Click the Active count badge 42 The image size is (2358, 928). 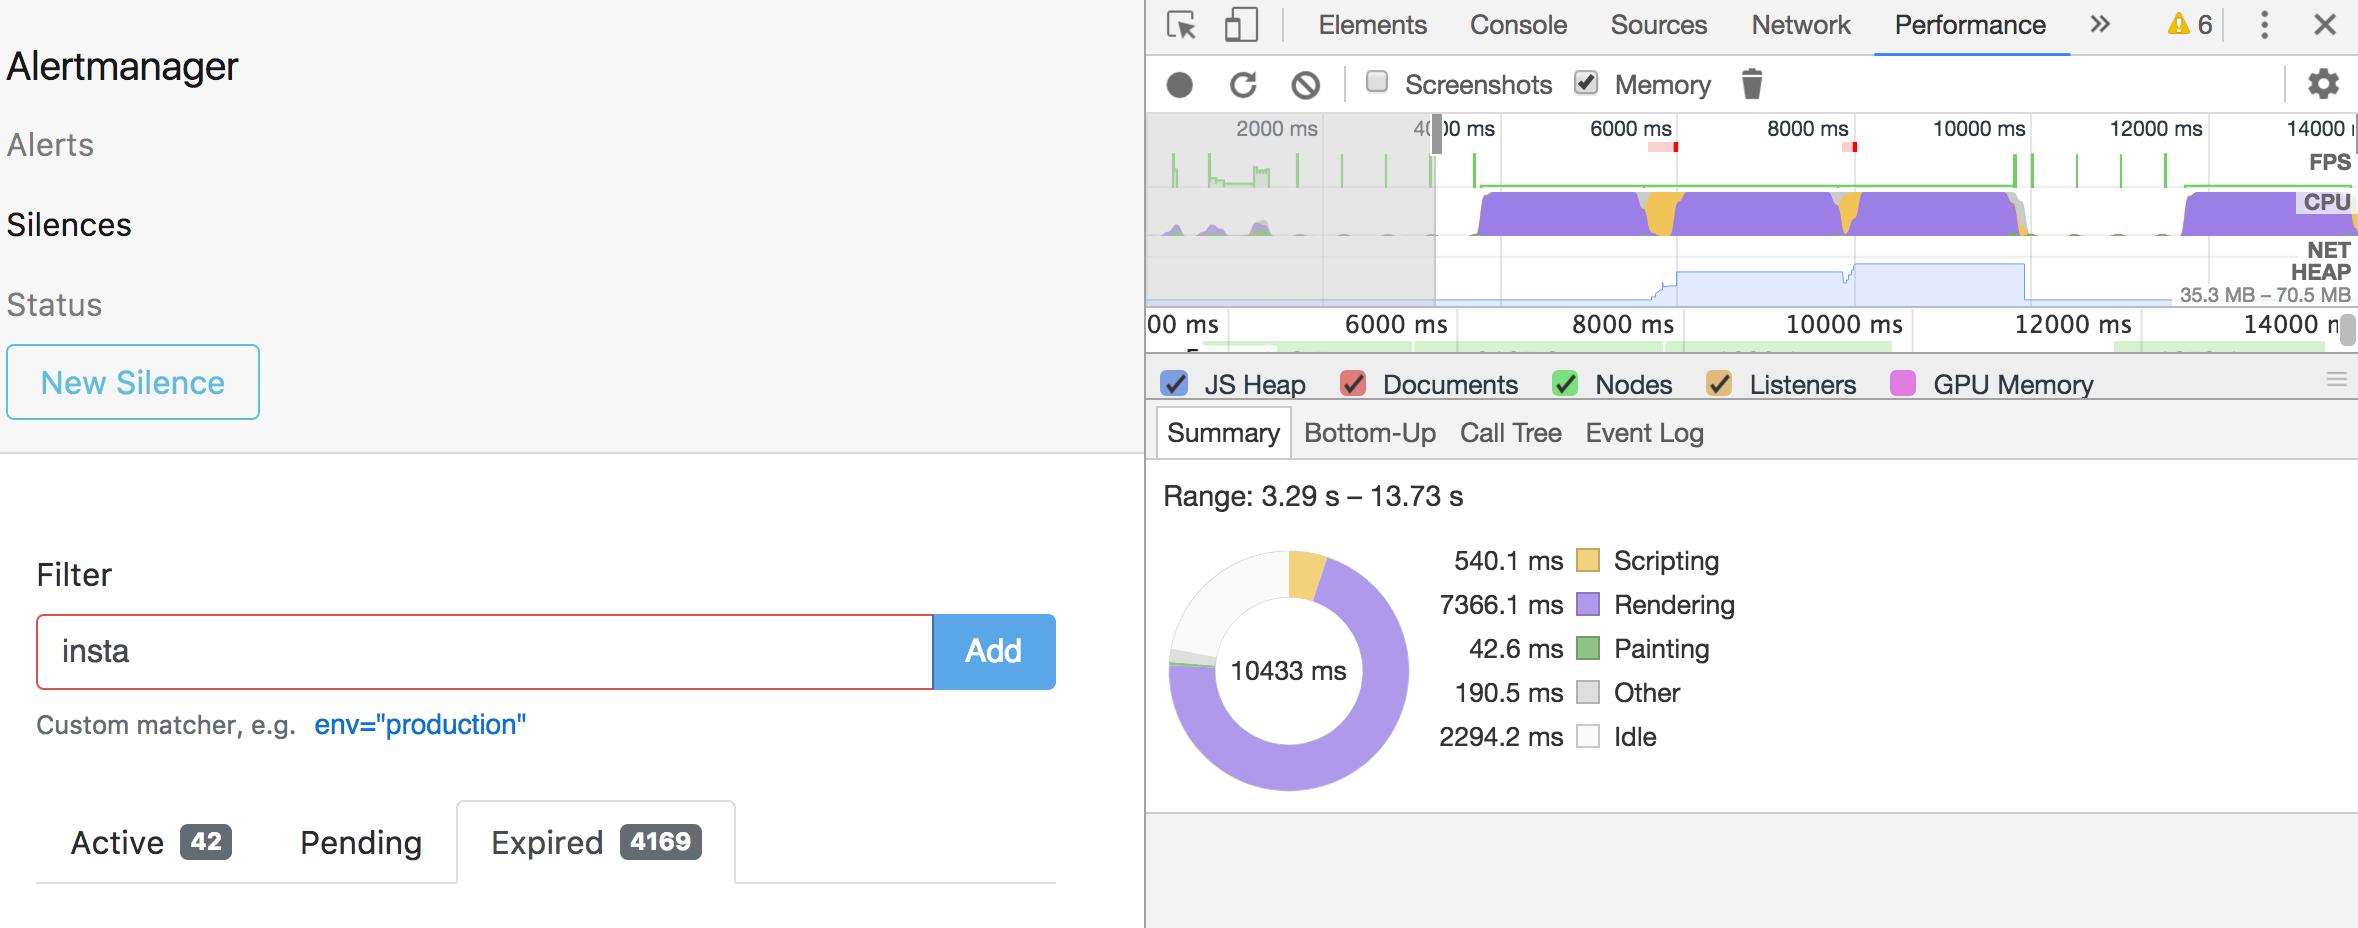(206, 842)
